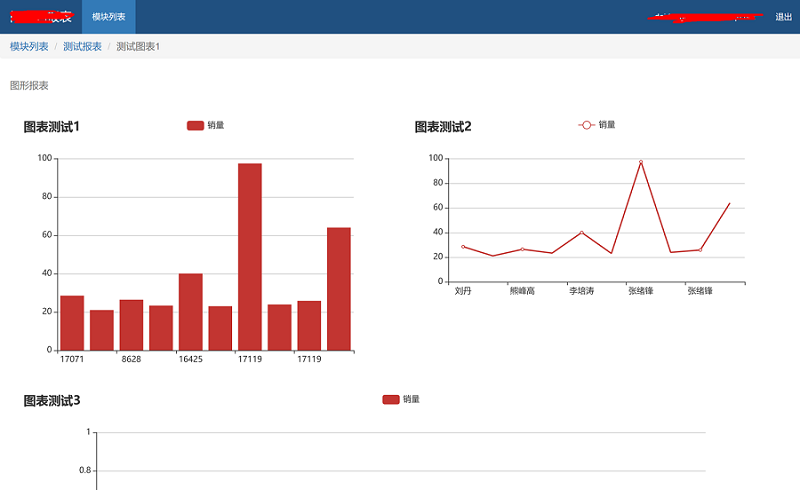Click the 图形报表 section heading
This screenshot has width=800, height=490.
pyautogui.click(x=29, y=85)
